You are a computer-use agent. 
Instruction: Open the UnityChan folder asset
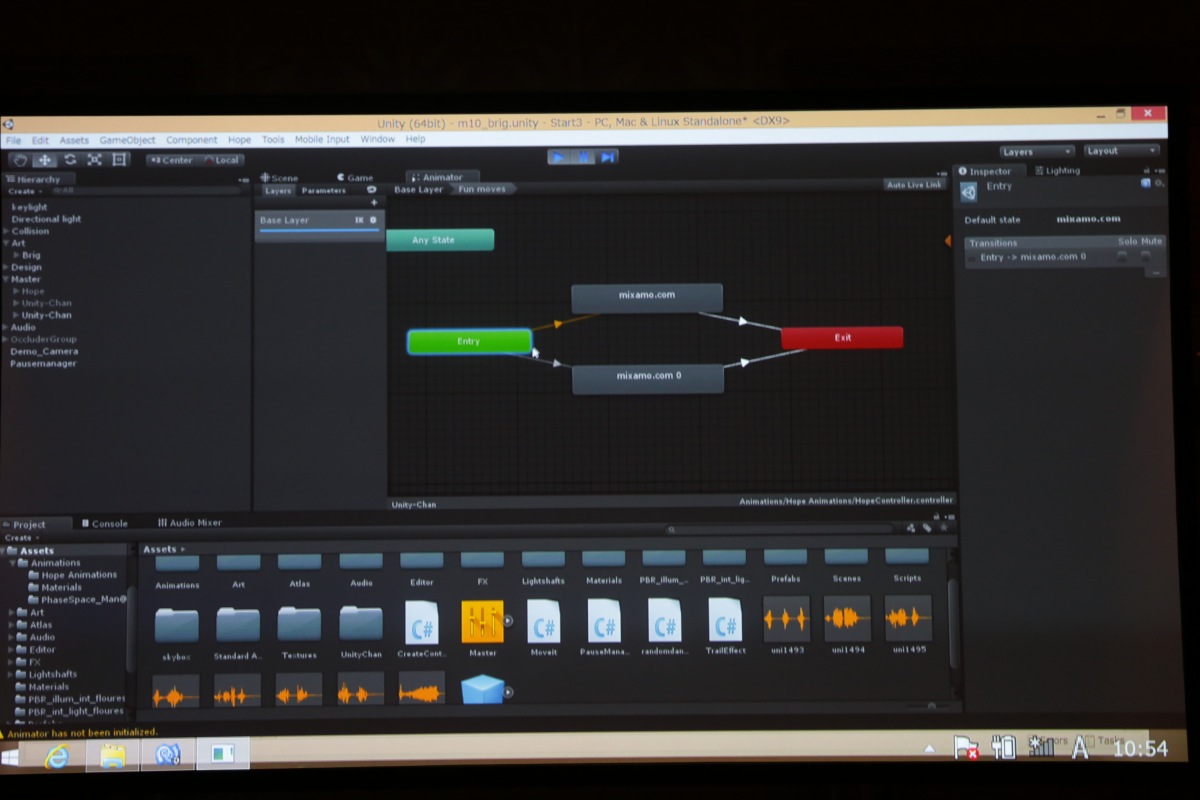point(361,631)
